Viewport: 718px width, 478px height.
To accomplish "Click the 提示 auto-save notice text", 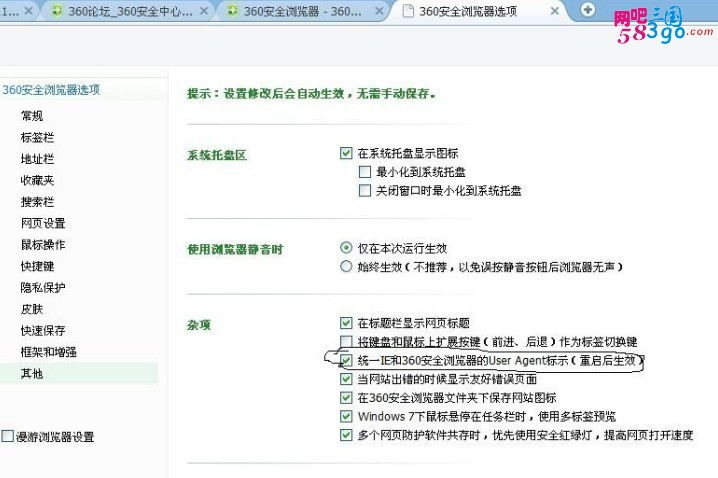I will (x=311, y=94).
